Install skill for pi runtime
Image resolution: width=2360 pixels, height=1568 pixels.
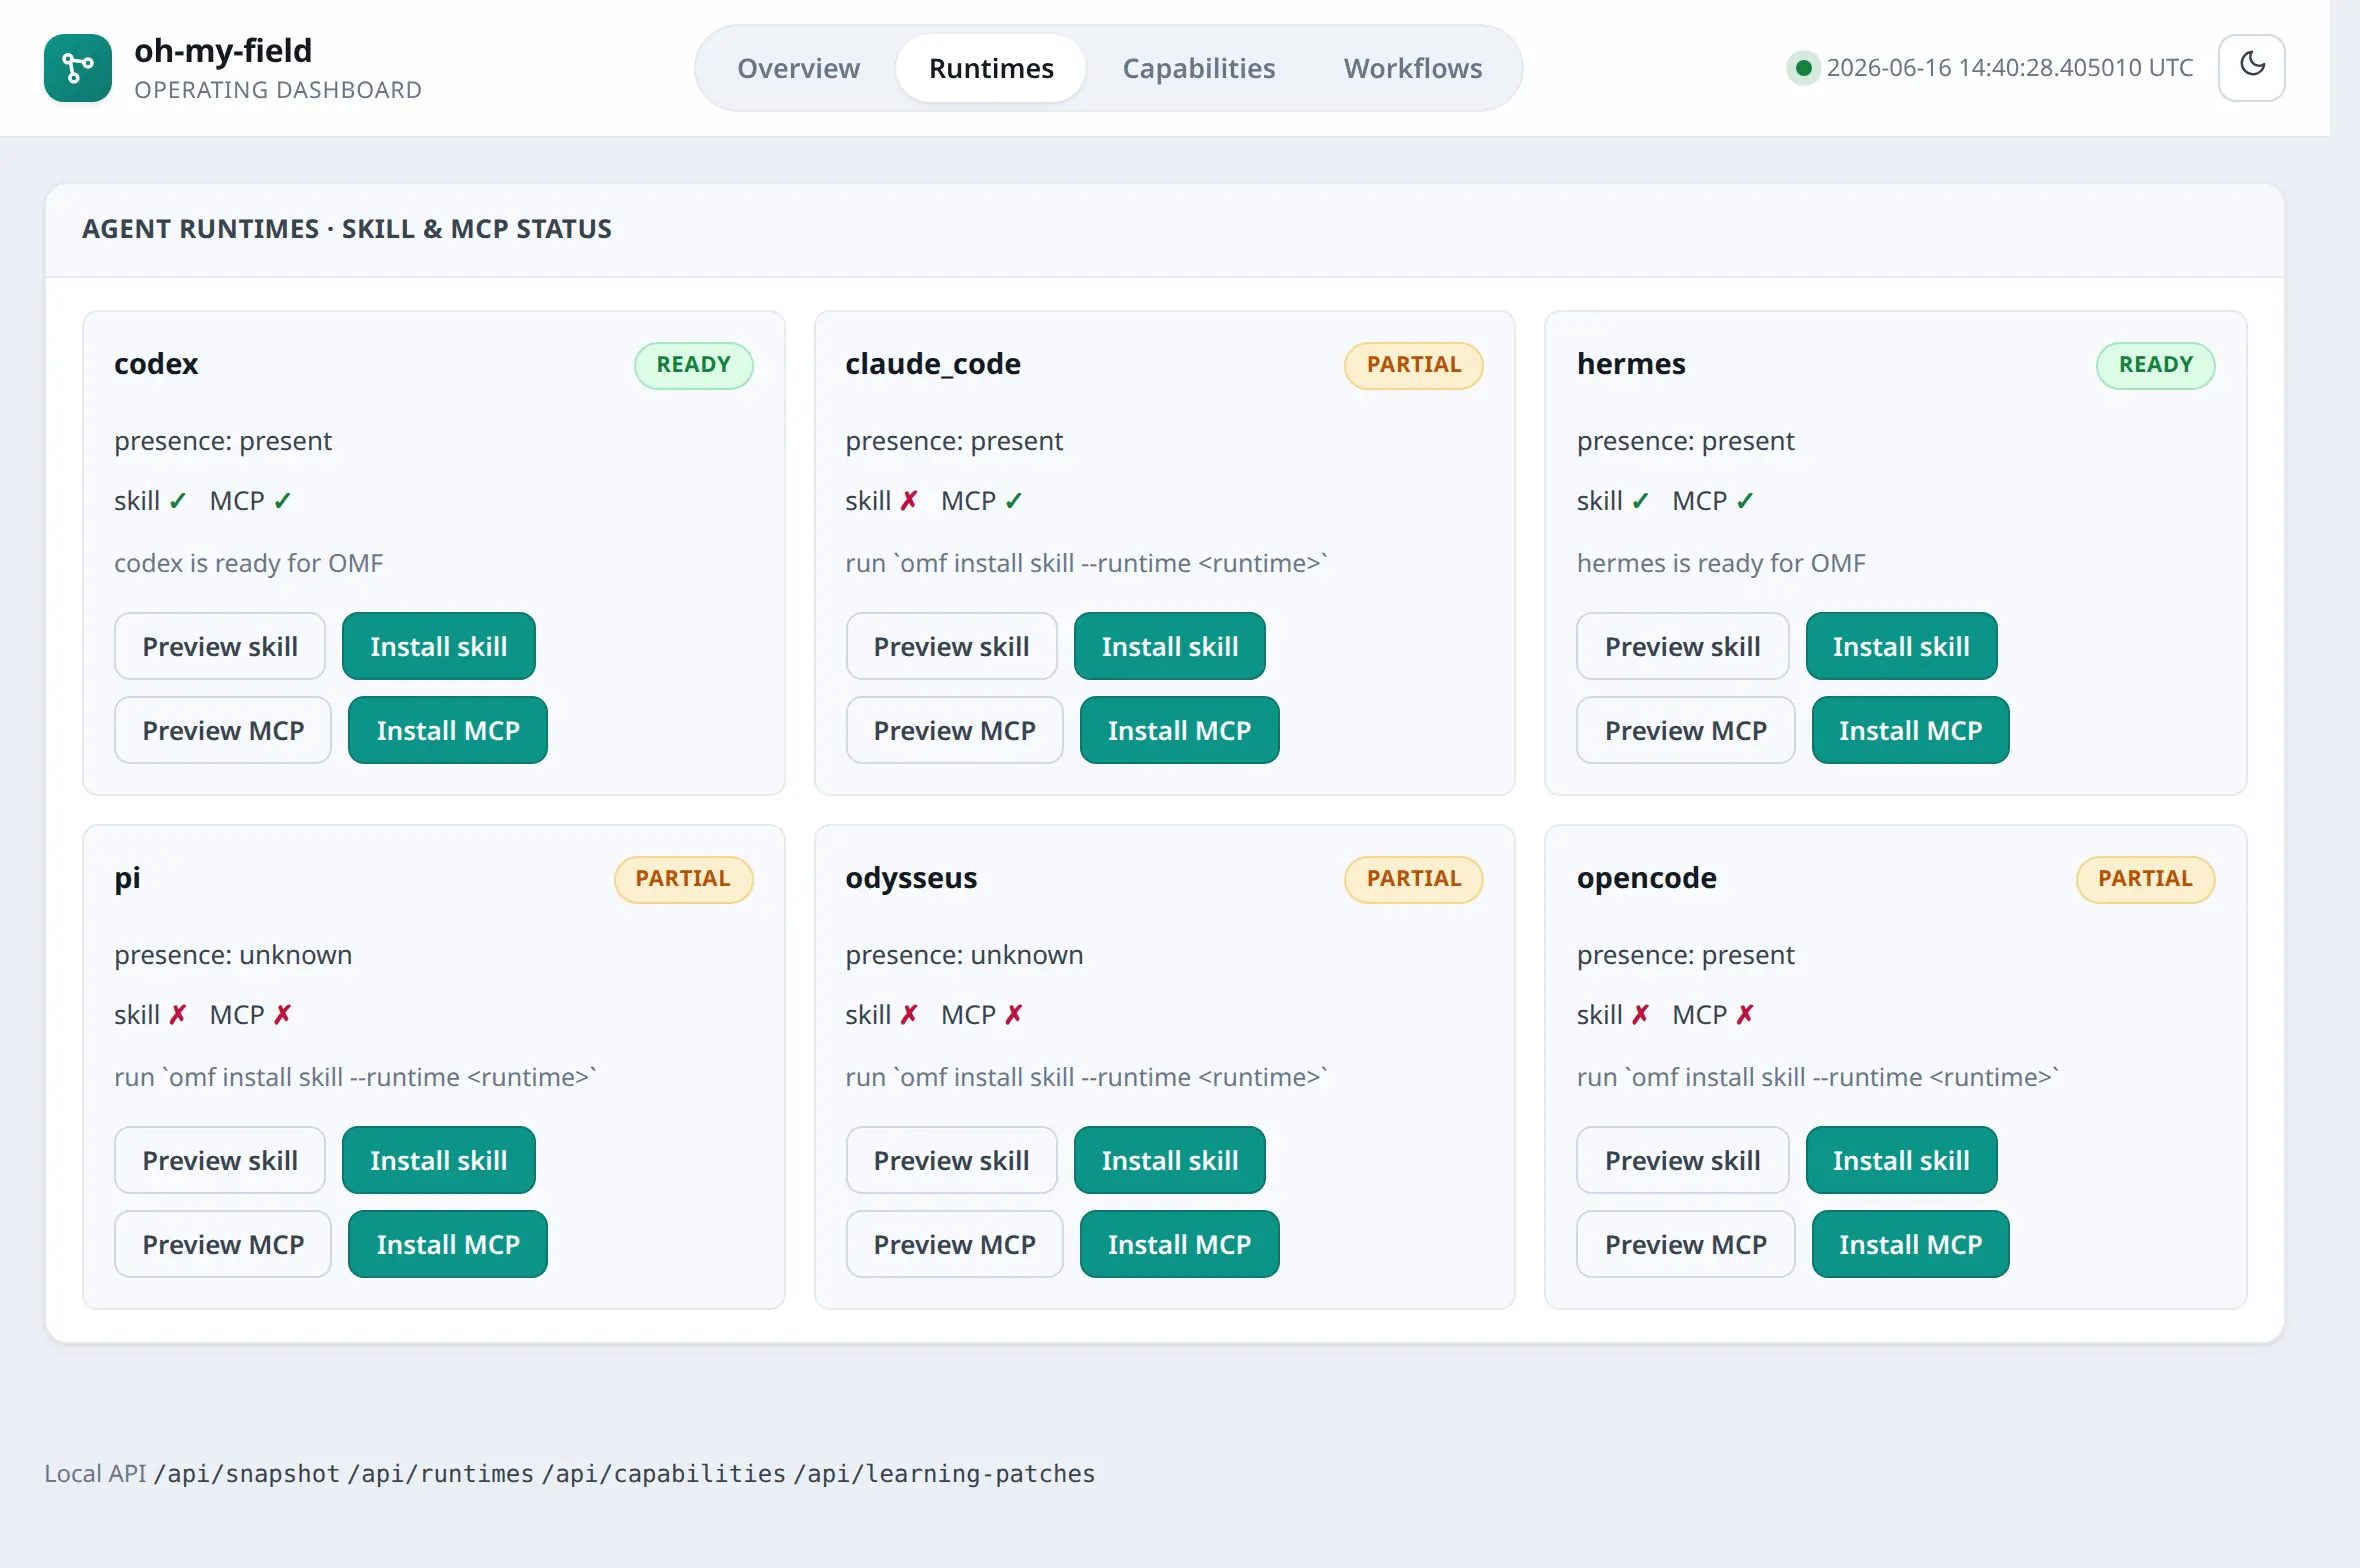[439, 1160]
